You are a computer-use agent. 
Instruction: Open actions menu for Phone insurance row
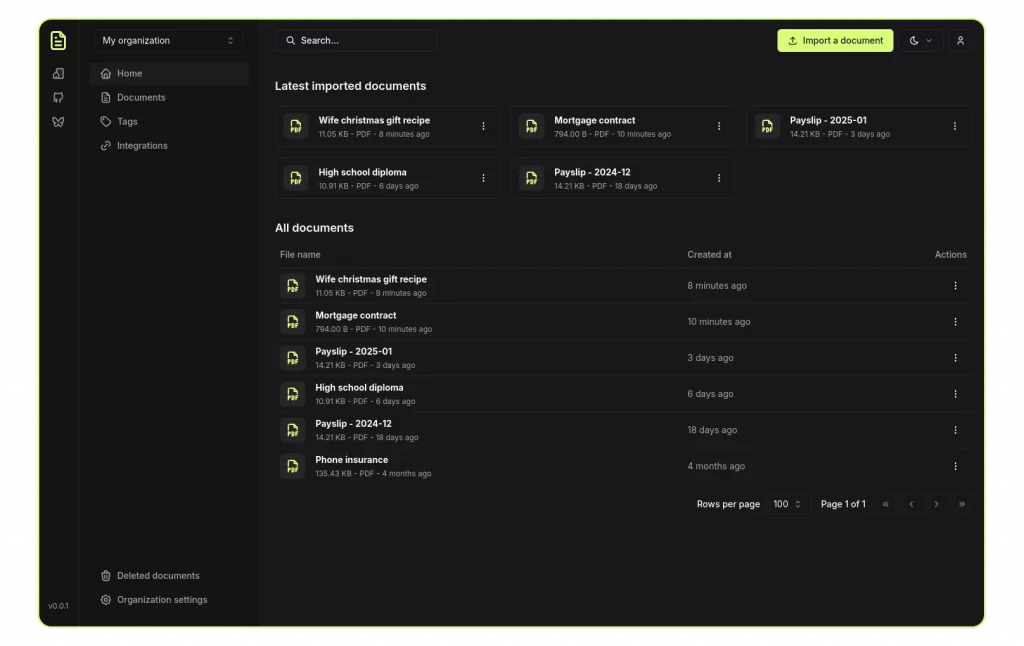pyautogui.click(x=955, y=466)
